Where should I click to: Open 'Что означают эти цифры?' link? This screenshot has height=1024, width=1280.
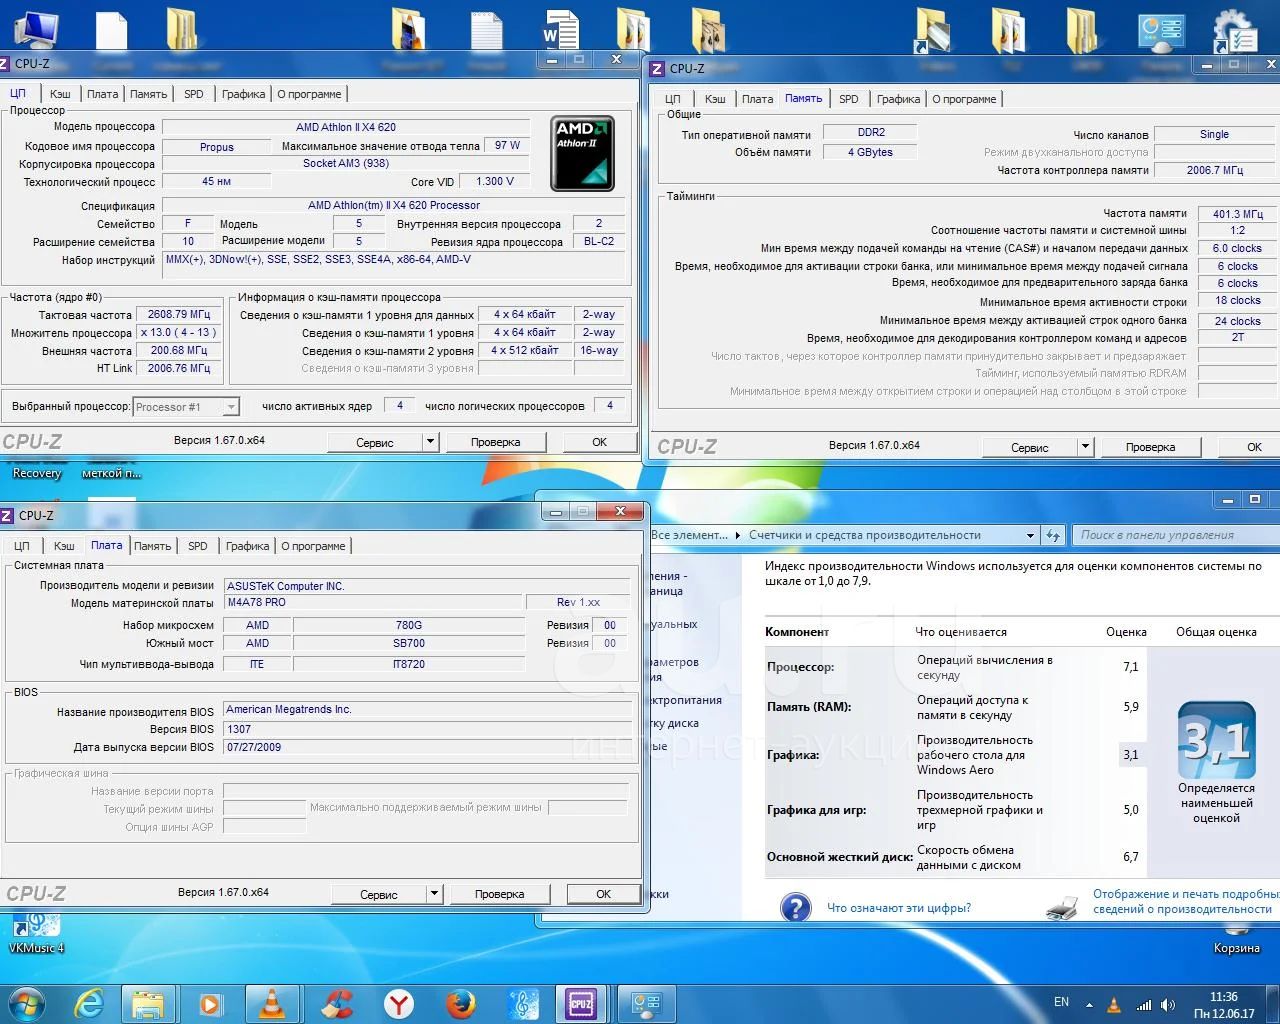(899, 908)
